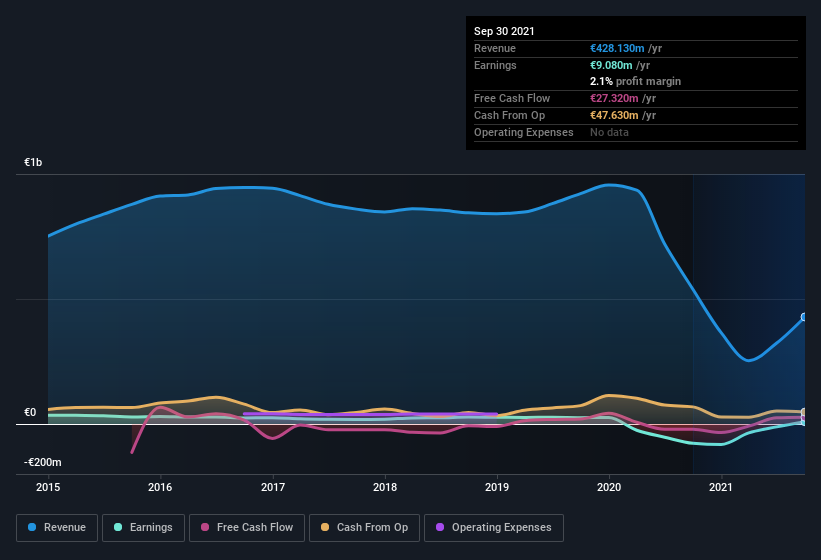Click the Cash From Op end point marker

(x=804, y=412)
